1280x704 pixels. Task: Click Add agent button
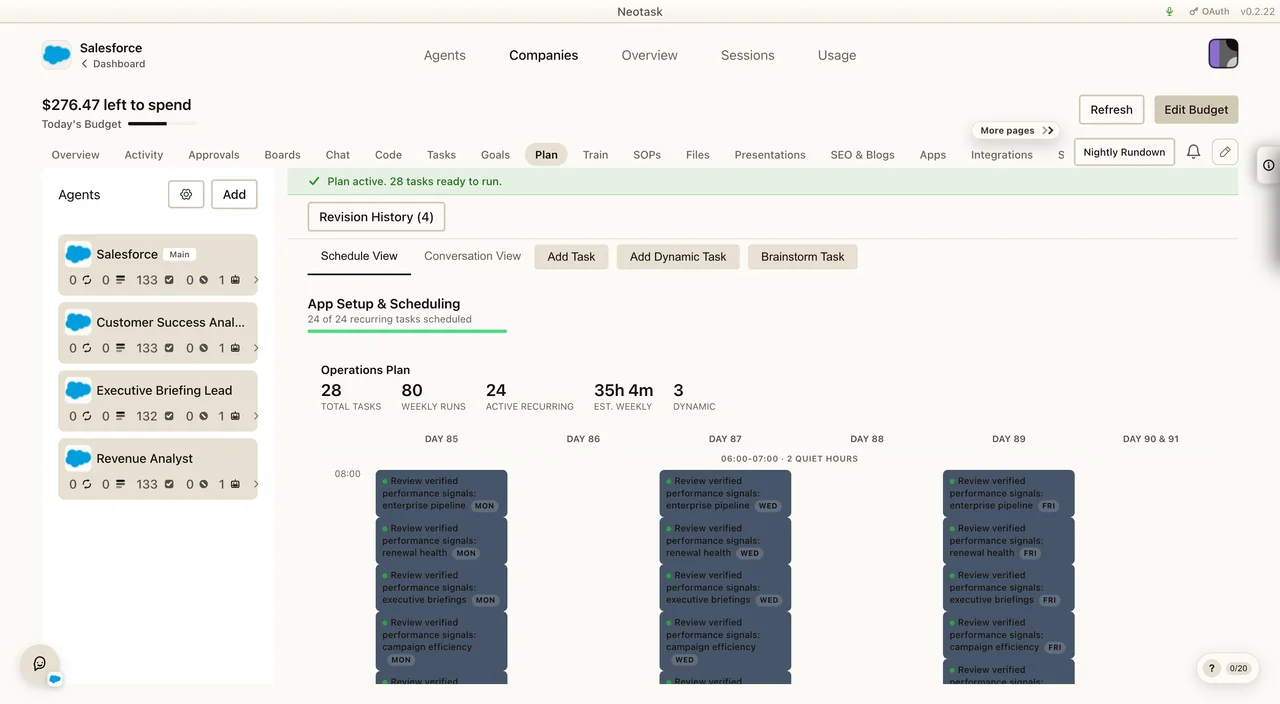[234, 194]
